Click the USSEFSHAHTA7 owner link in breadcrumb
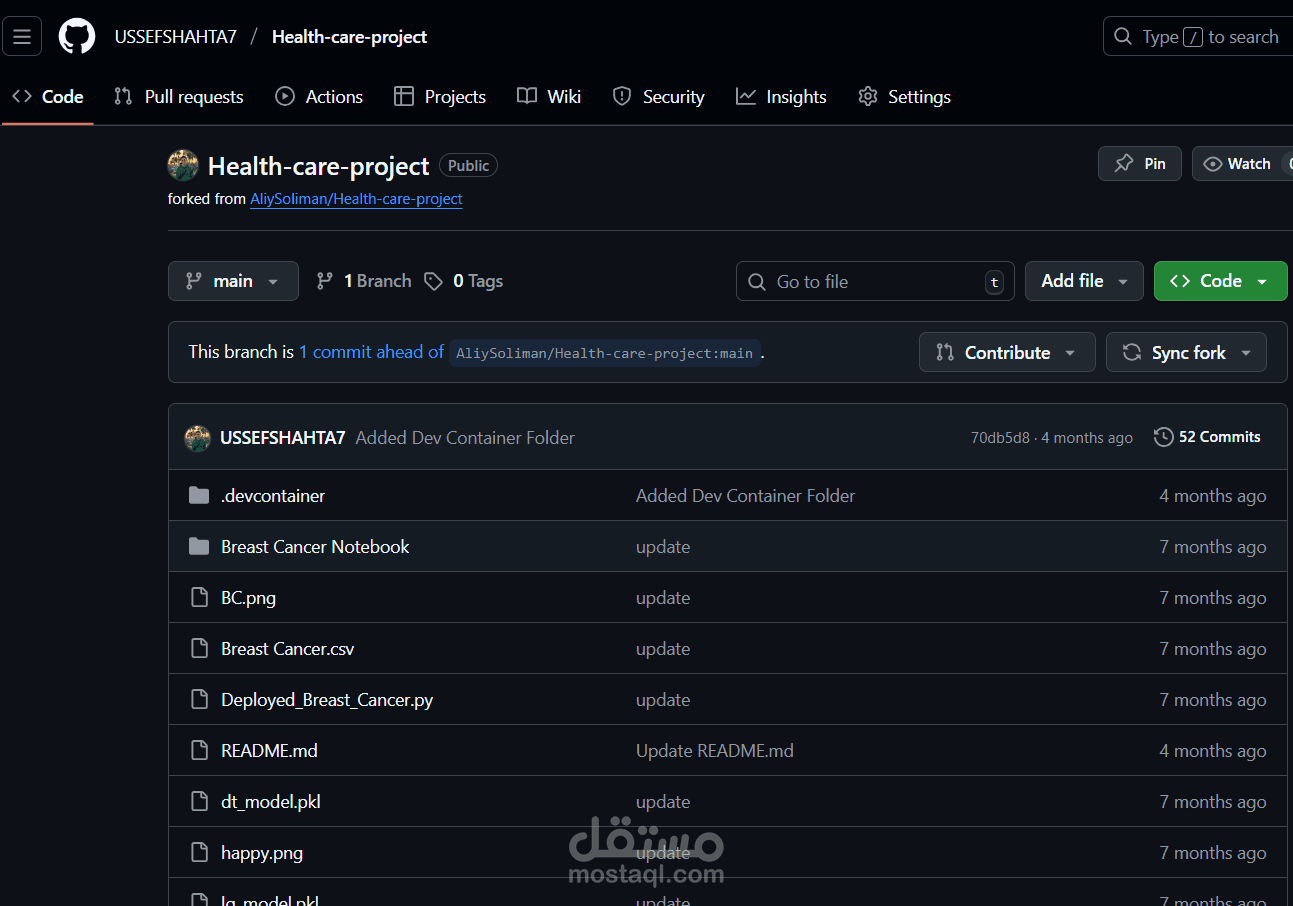The height and width of the screenshot is (906, 1293). click(x=176, y=37)
